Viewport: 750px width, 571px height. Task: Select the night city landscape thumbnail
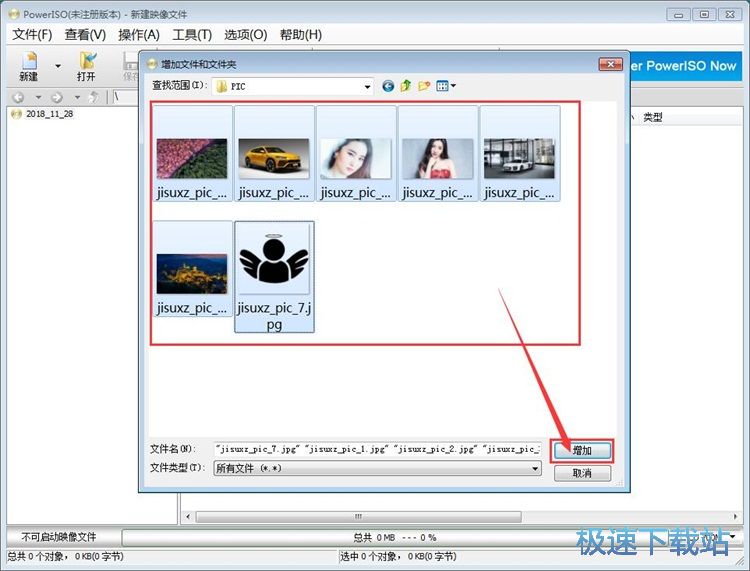[192, 269]
